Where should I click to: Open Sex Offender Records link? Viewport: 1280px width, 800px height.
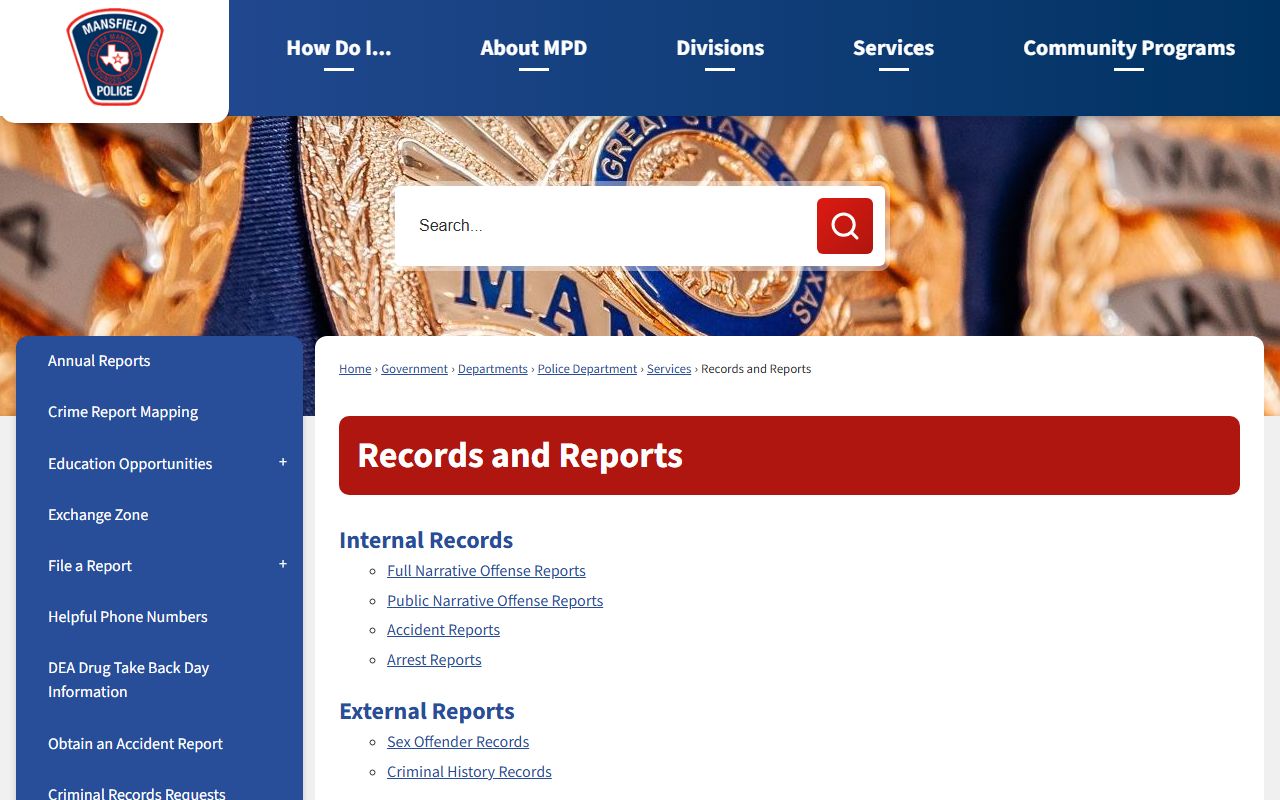[458, 742]
